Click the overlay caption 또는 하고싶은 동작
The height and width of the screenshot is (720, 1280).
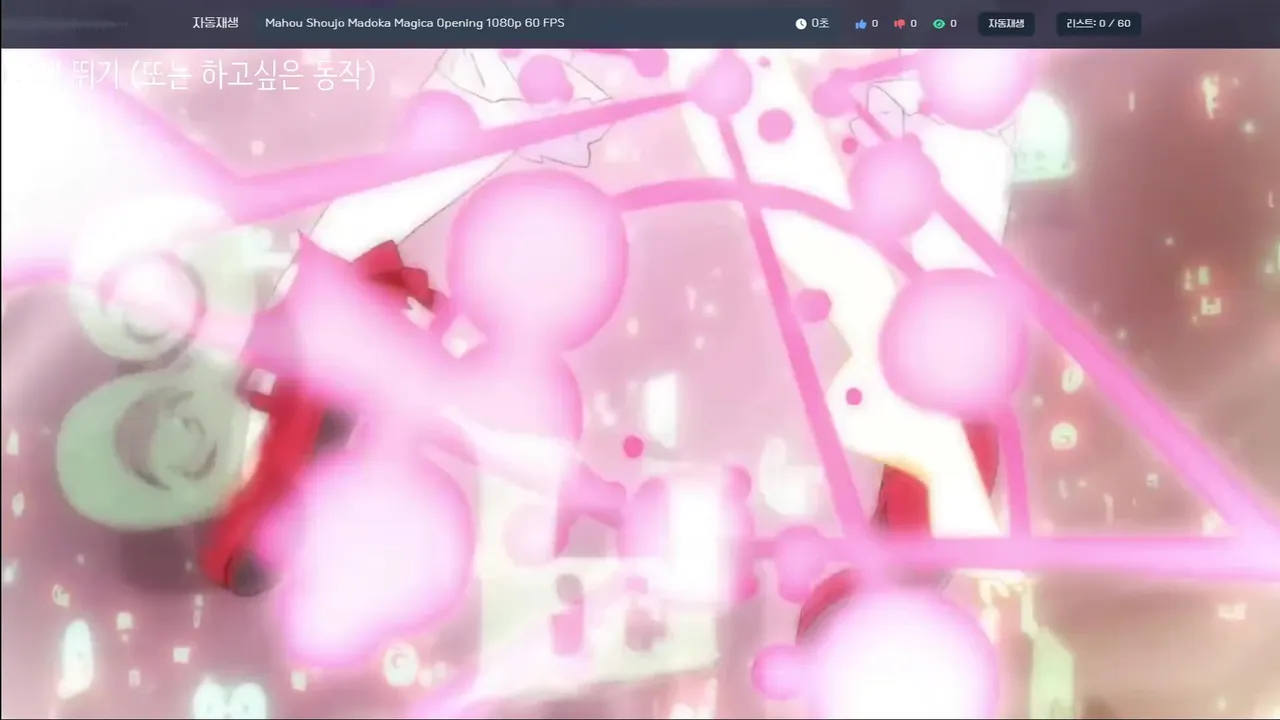(254, 75)
